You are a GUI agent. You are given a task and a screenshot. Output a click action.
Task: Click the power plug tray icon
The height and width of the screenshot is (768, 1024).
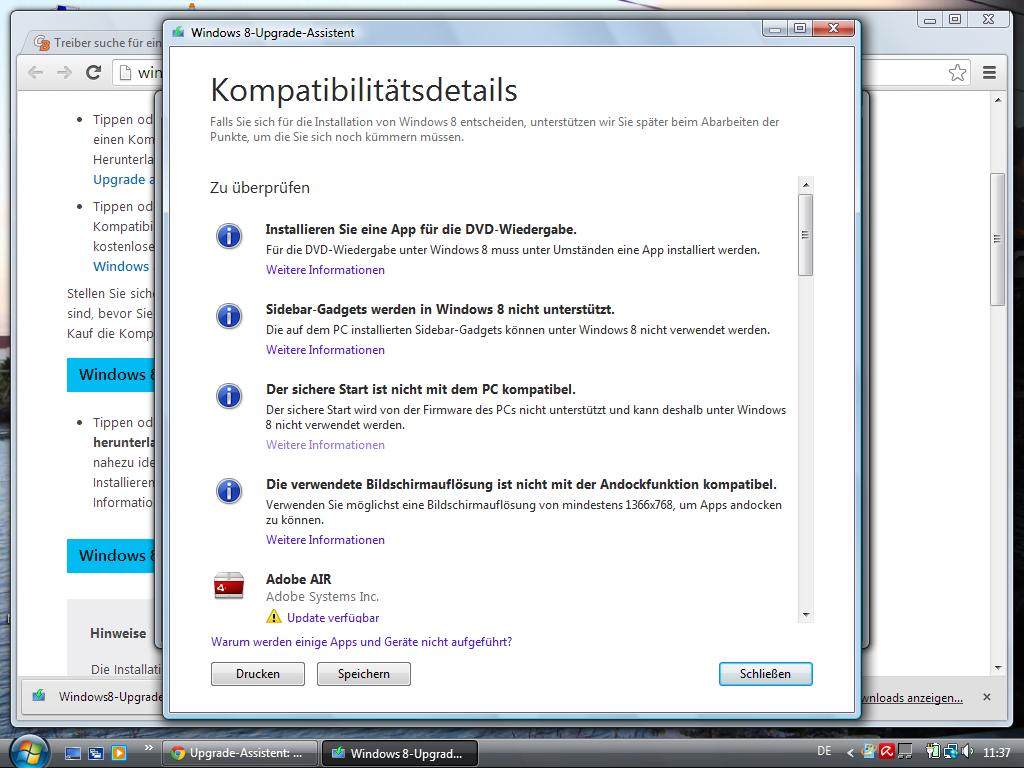(933, 752)
